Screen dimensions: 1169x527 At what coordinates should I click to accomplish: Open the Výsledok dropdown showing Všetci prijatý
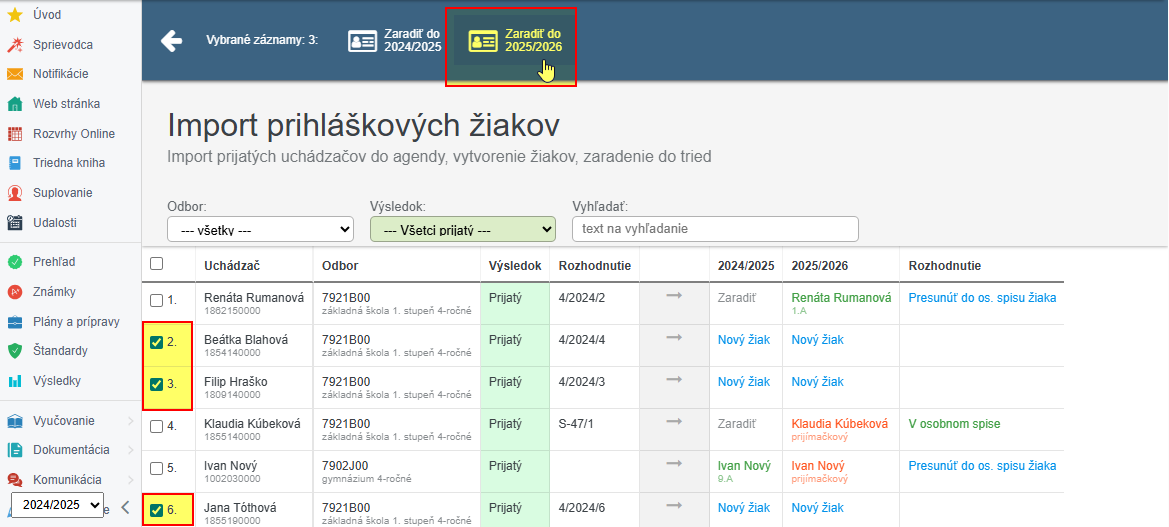[463, 229]
